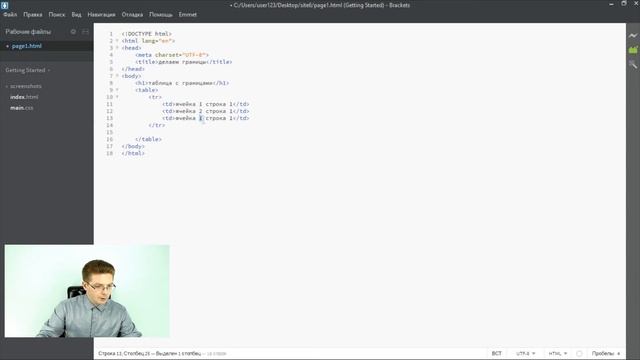Screen dimensions: 640x360
Task: Click the split-view icon in working files
Action: coord(85,31)
